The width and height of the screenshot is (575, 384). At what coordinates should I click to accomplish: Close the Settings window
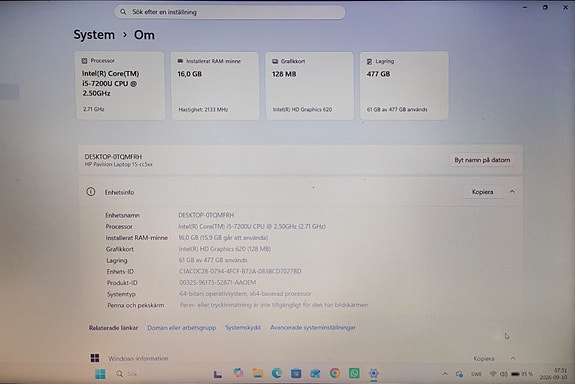[x=565, y=7]
